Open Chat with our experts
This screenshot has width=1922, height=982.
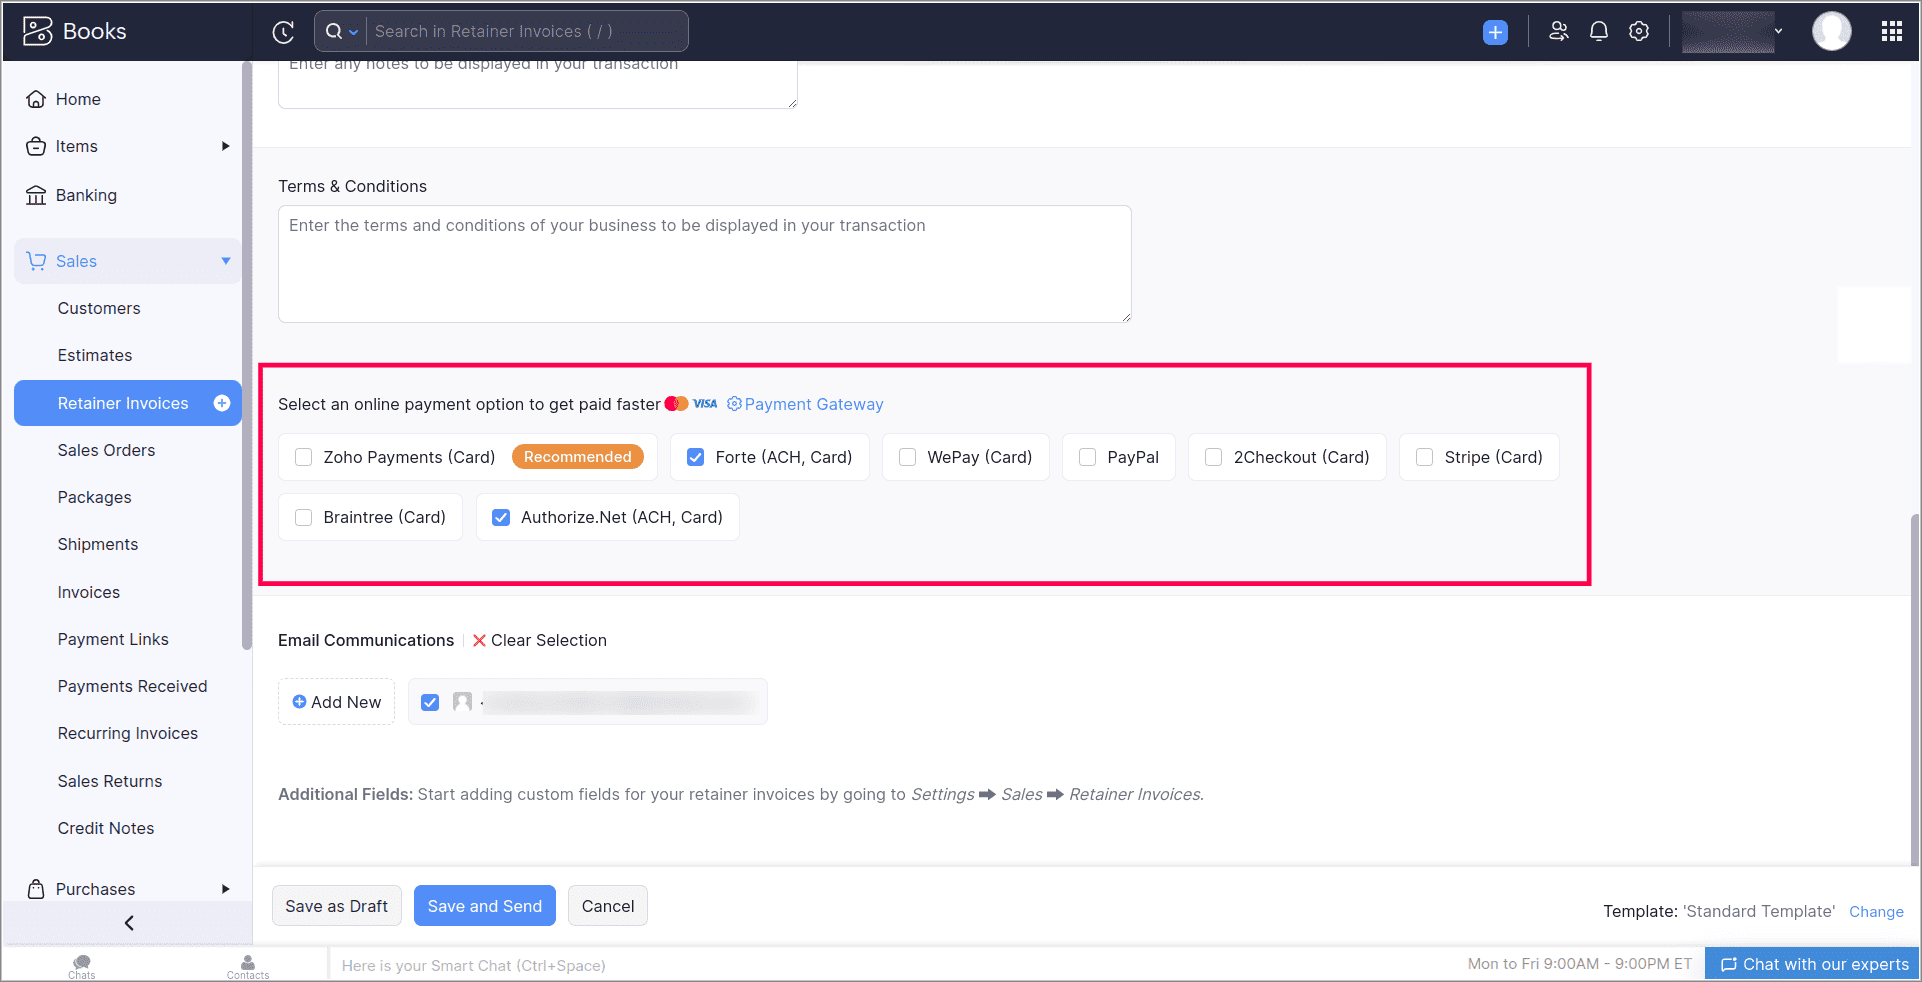(x=1813, y=964)
